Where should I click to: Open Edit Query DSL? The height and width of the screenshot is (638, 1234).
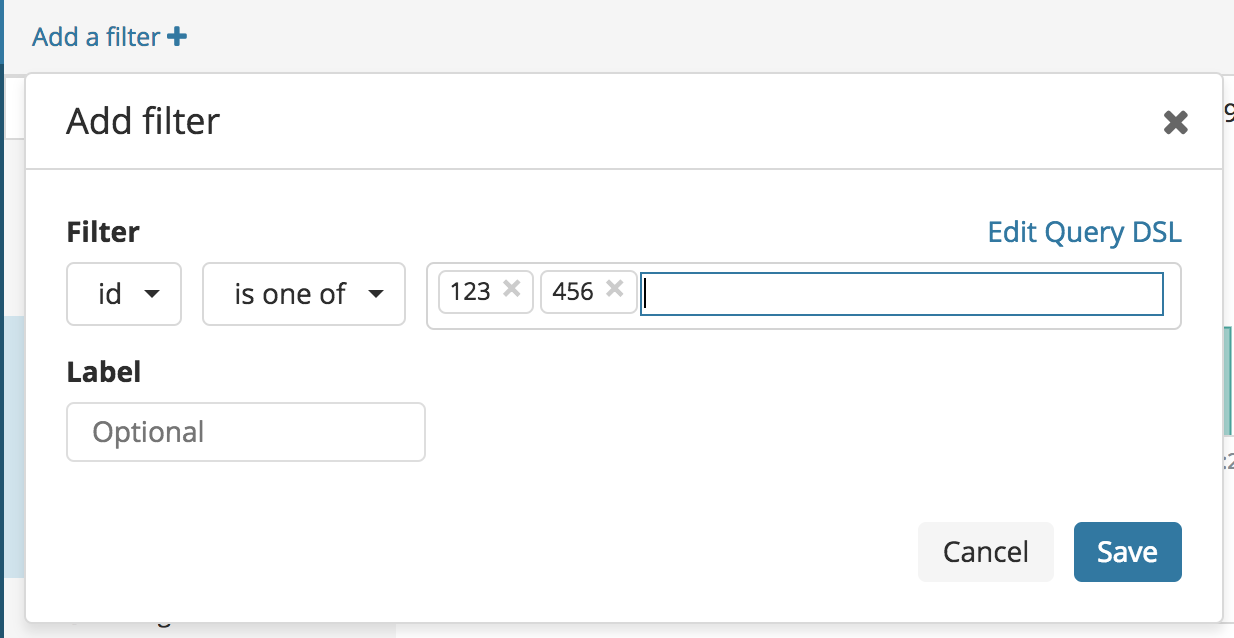click(x=1084, y=232)
